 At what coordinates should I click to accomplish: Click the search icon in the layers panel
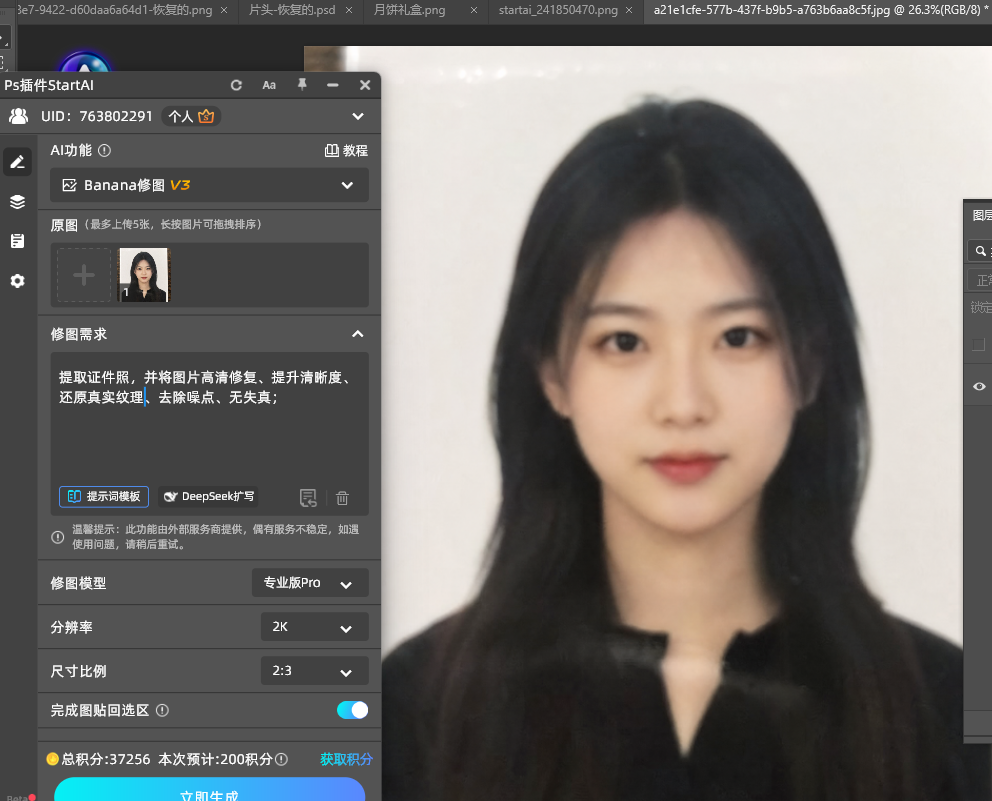(981, 251)
